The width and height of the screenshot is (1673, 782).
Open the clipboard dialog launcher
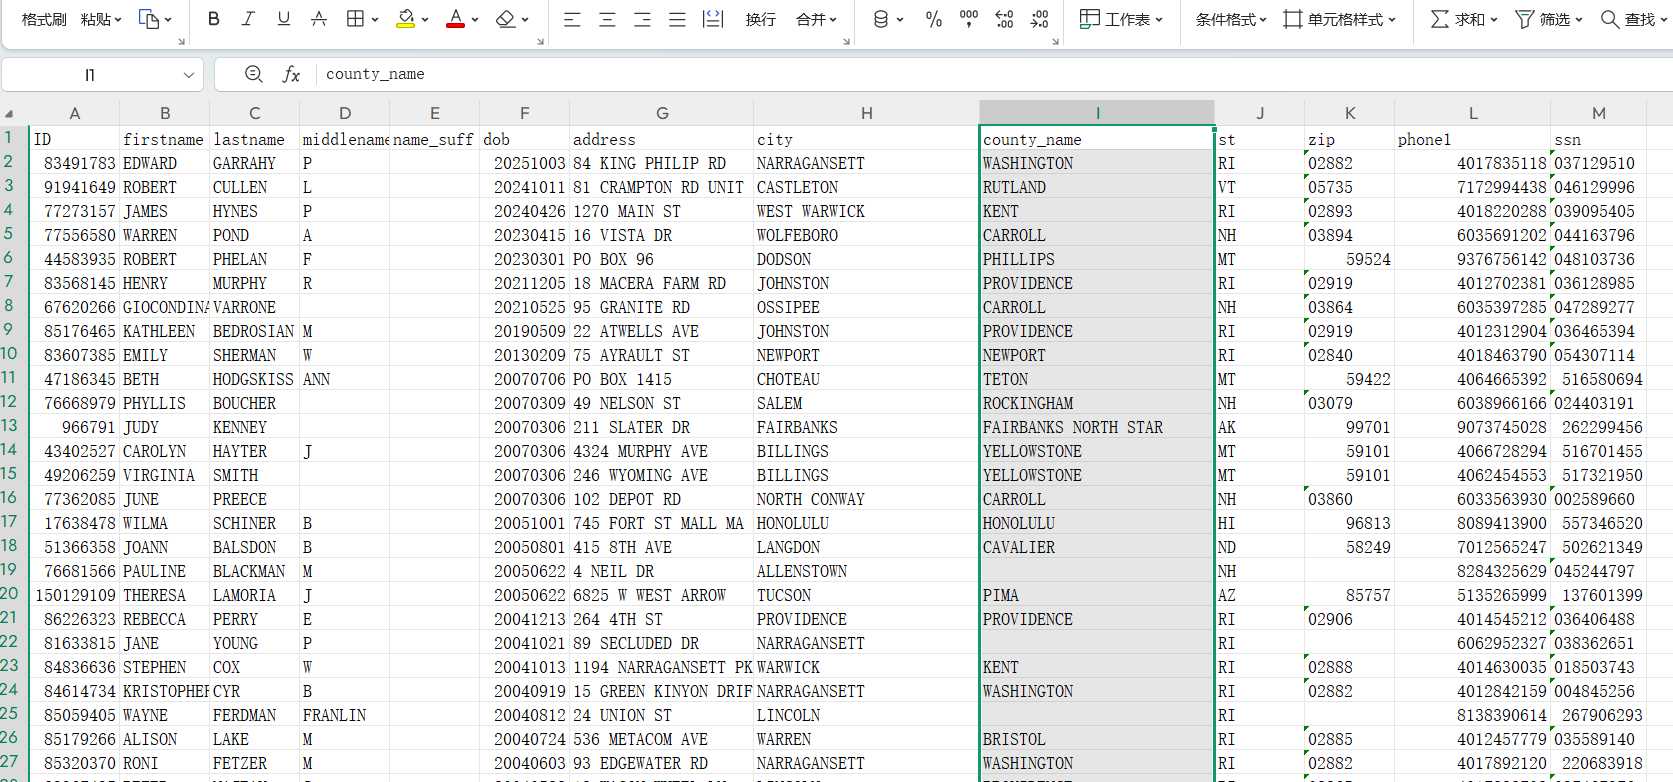(x=181, y=41)
